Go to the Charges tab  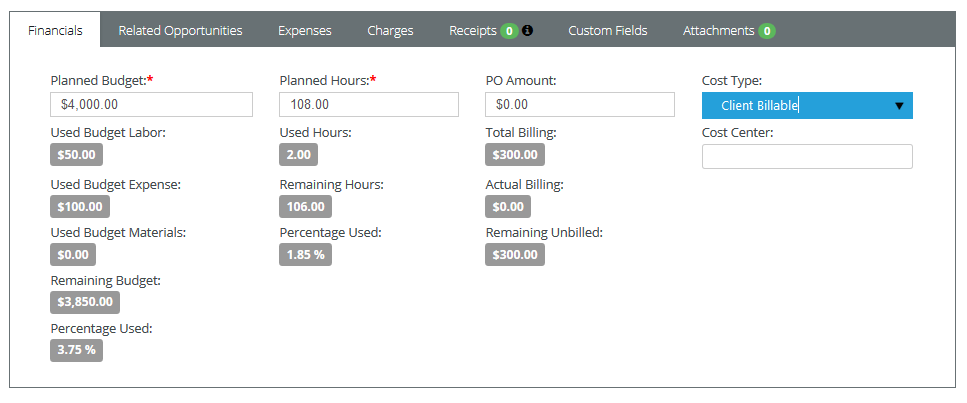point(390,30)
